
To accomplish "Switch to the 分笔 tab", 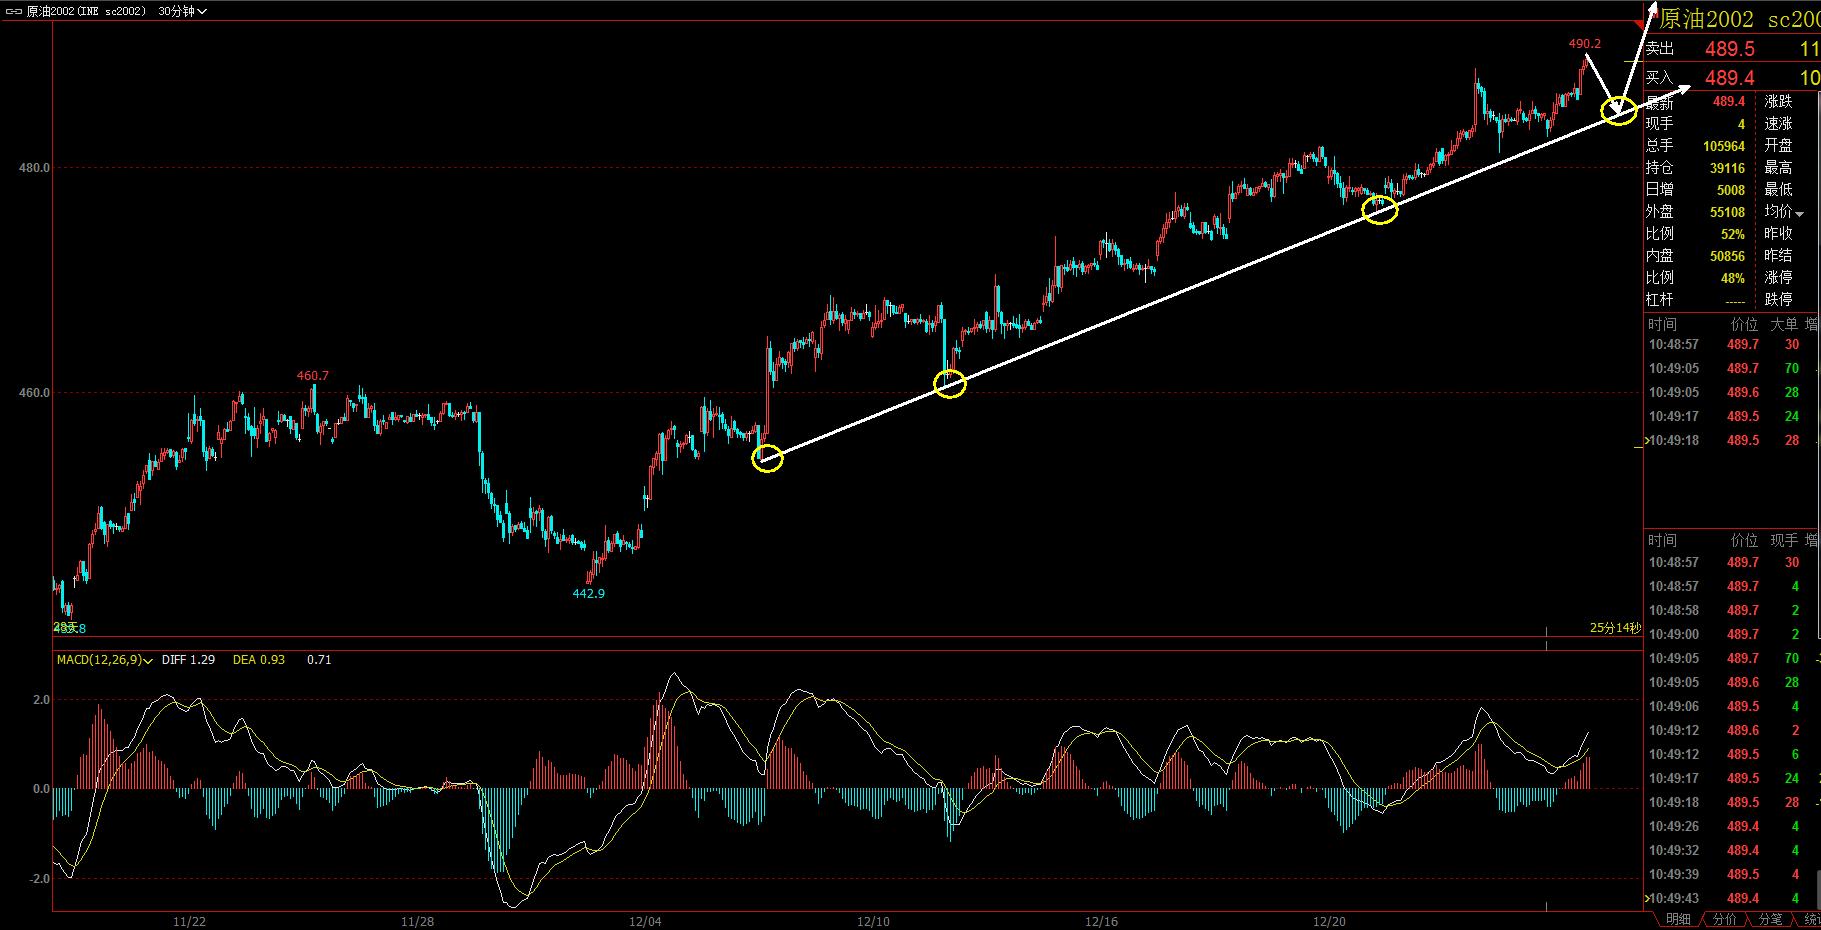I will [1770, 919].
